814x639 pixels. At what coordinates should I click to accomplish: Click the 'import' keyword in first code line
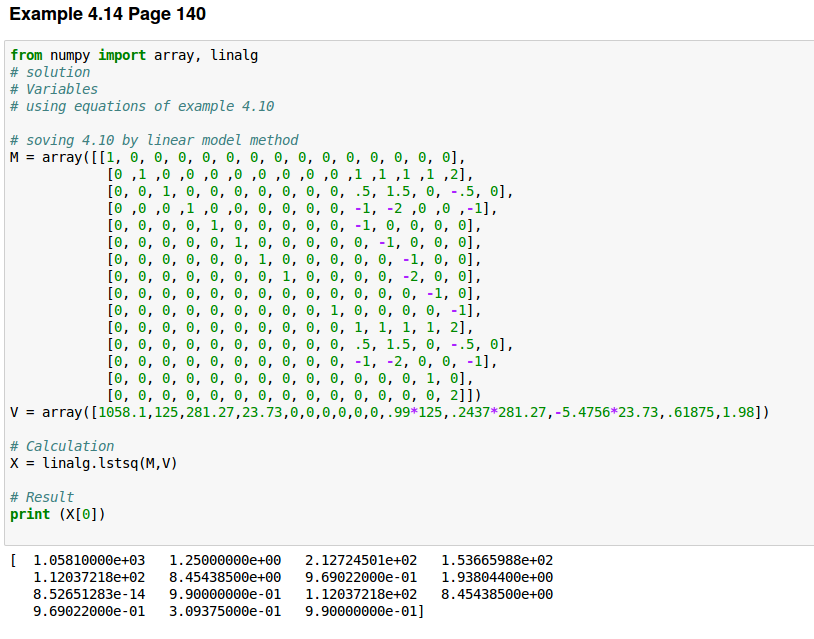pyautogui.click(x=122, y=55)
